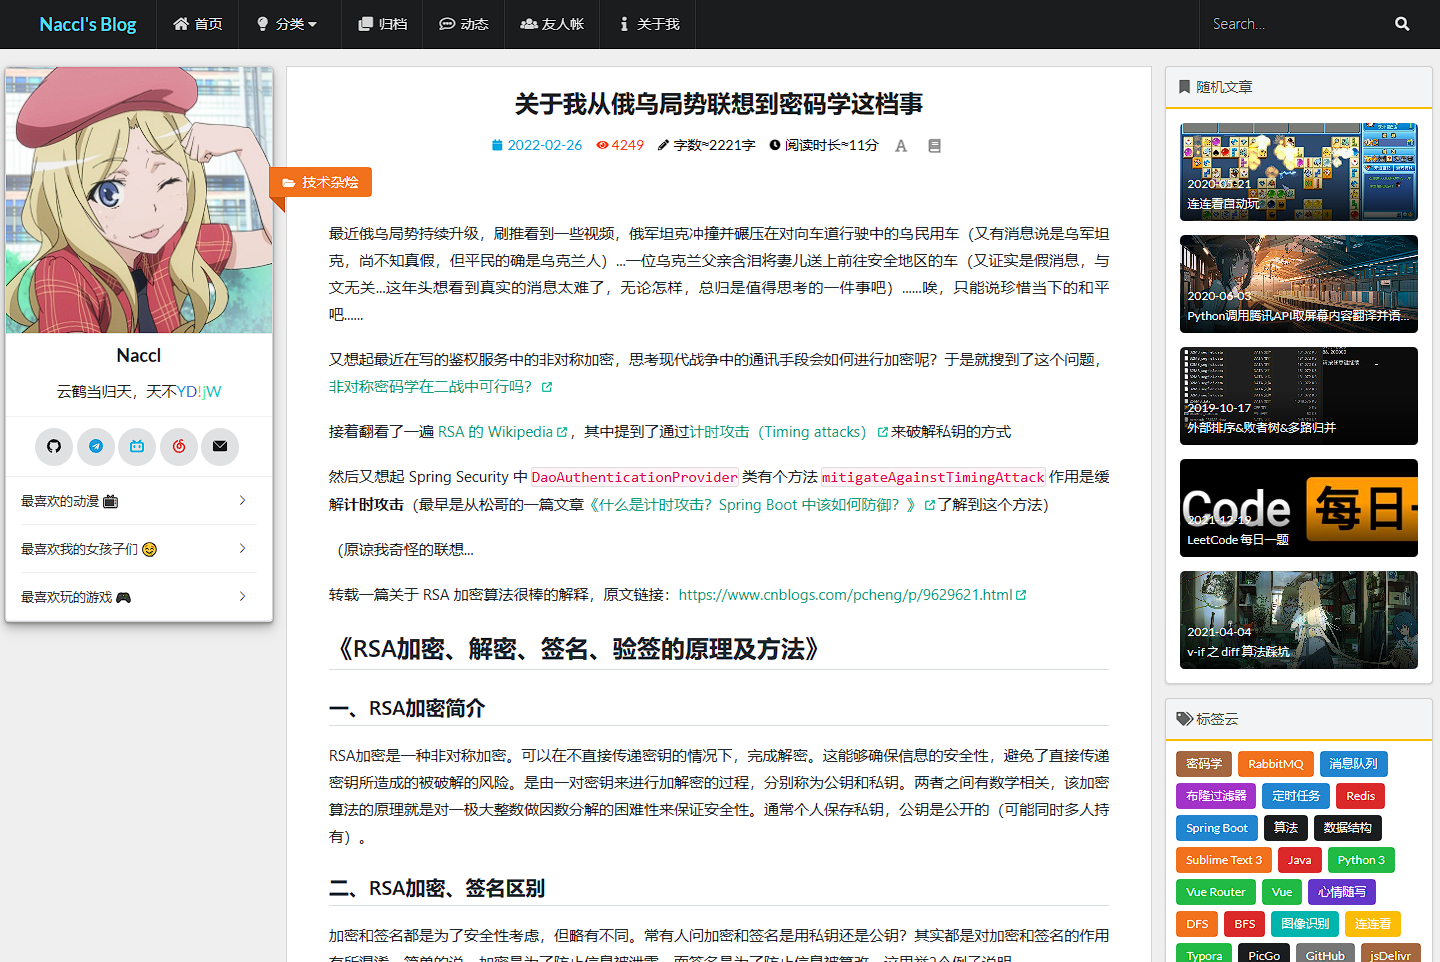The image size is (1440, 962).
Task: Expand the 最喜欢的动漫 entry
Action: (139, 501)
